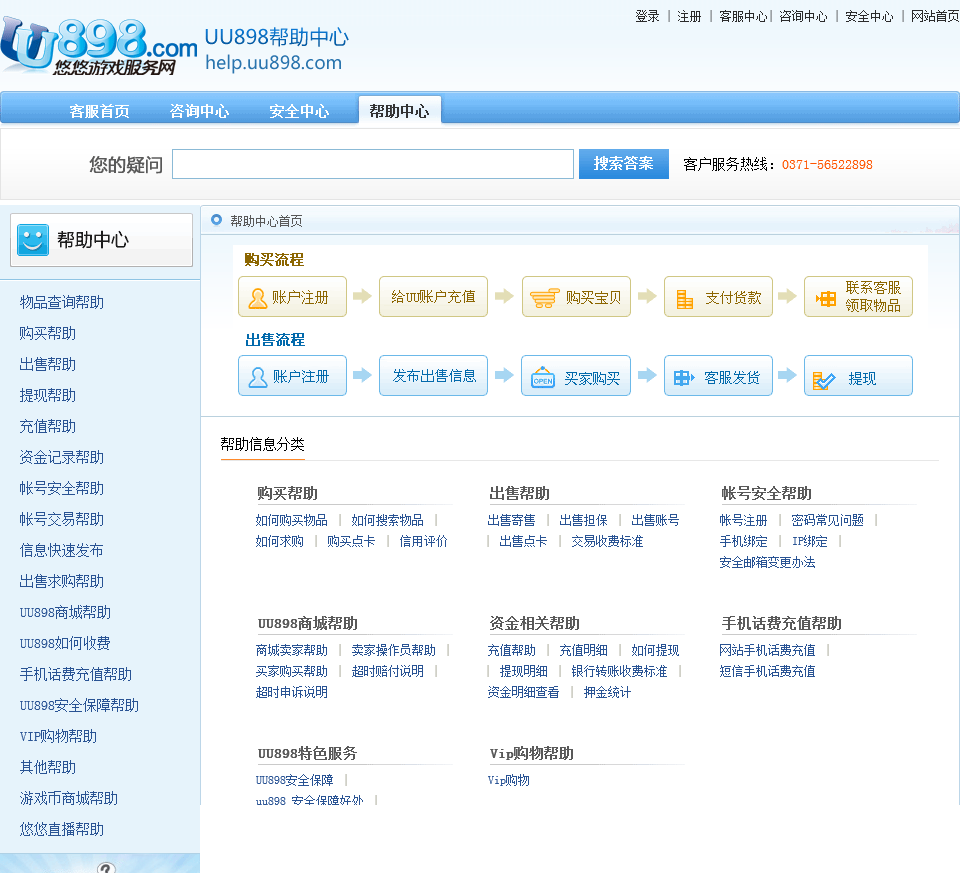Viewport: 960px width, 873px height.
Task: Open 充值帮助 in the sidebar
Action: 48,426
